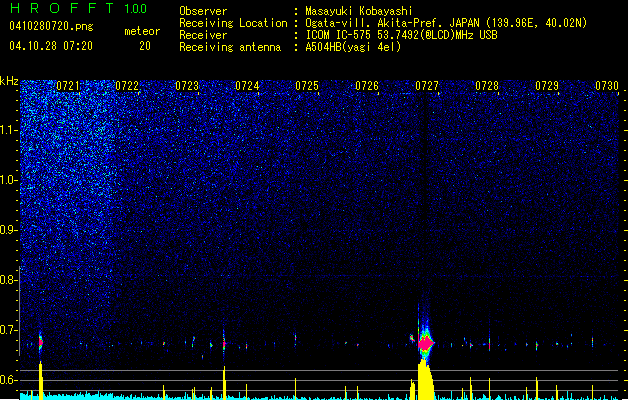This screenshot has width=629, height=400.
Task: Click the 0725 time marker
Action: [x=307, y=86]
